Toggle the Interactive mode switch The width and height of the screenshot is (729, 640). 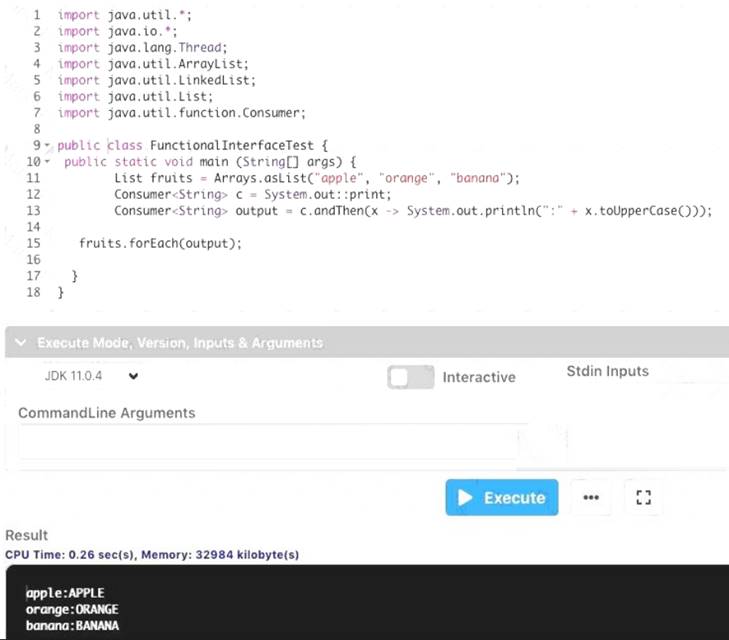click(410, 377)
